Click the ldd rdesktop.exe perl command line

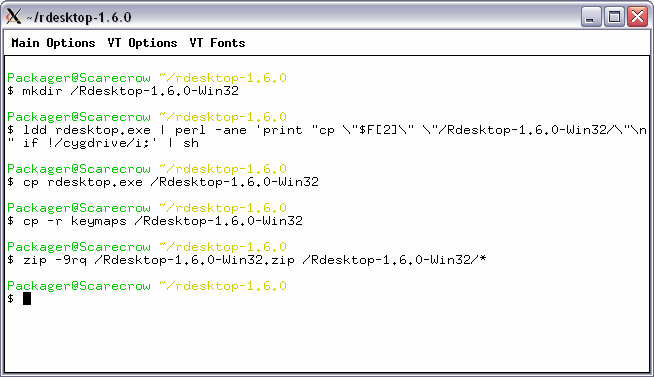pos(327,130)
